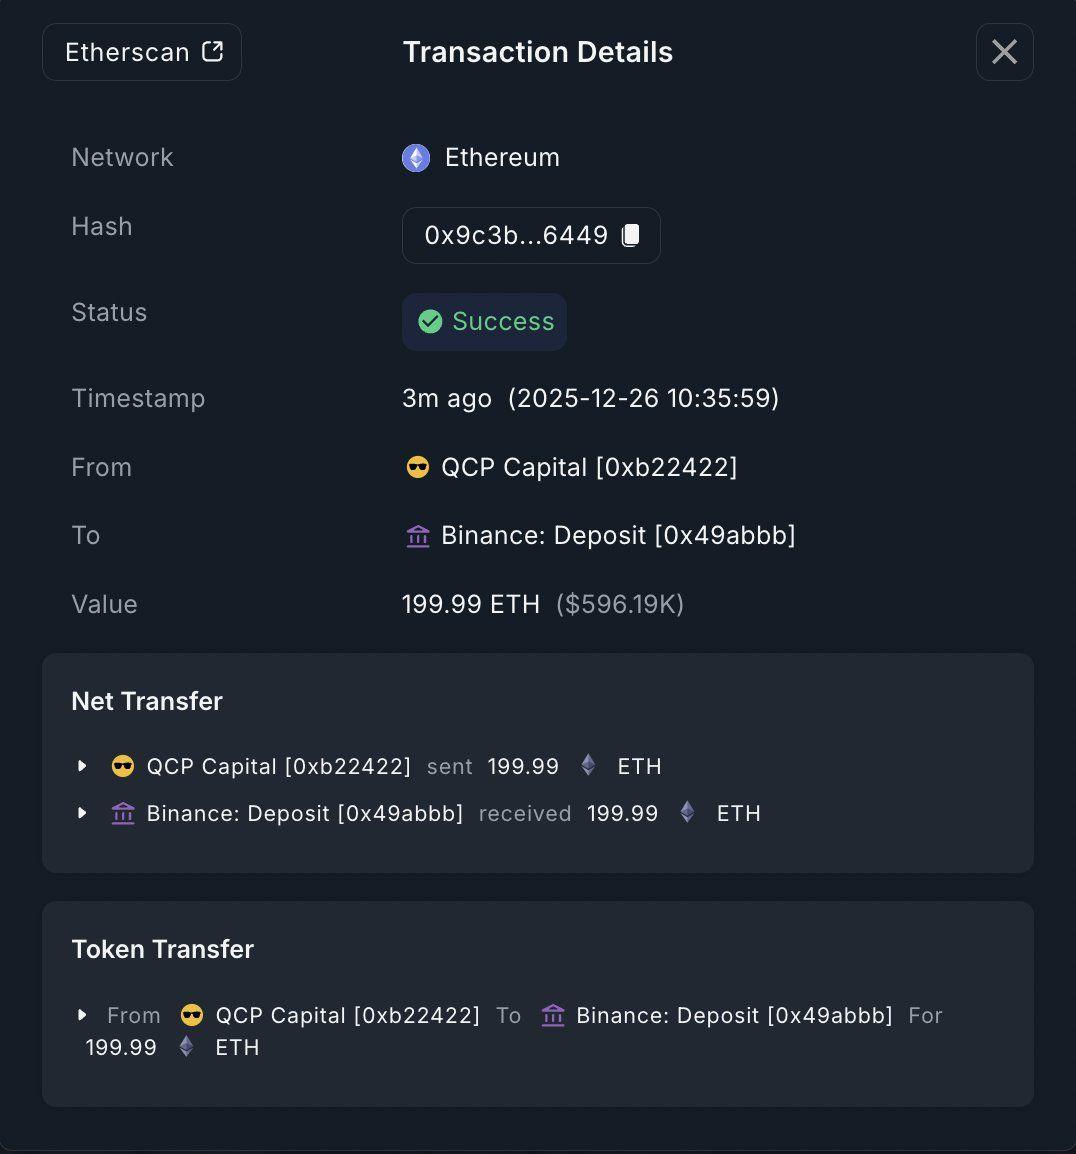Click the sunglasses emoji next to QCP Capital
This screenshot has height=1154, width=1076.
[x=417, y=466]
